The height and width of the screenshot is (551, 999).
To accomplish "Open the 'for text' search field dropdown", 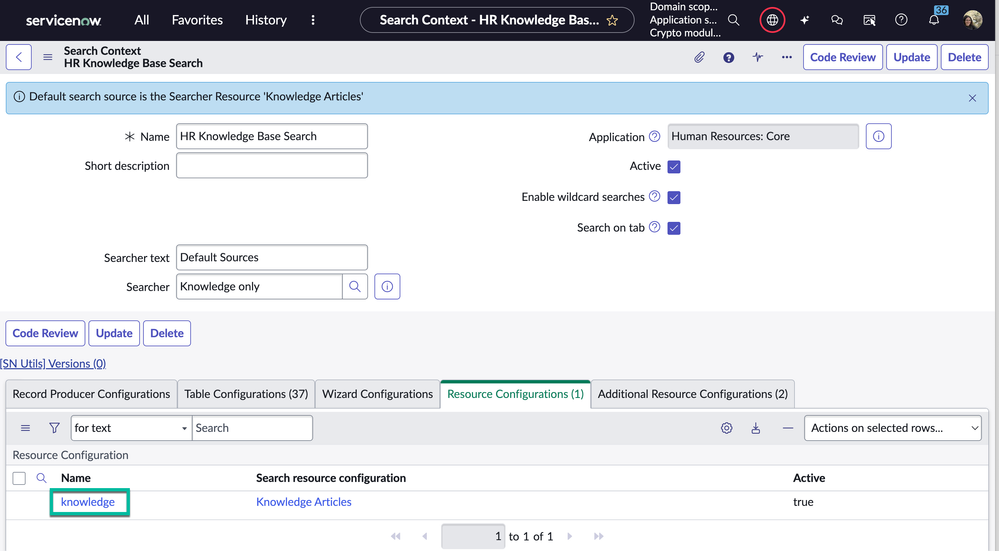I will [131, 428].
